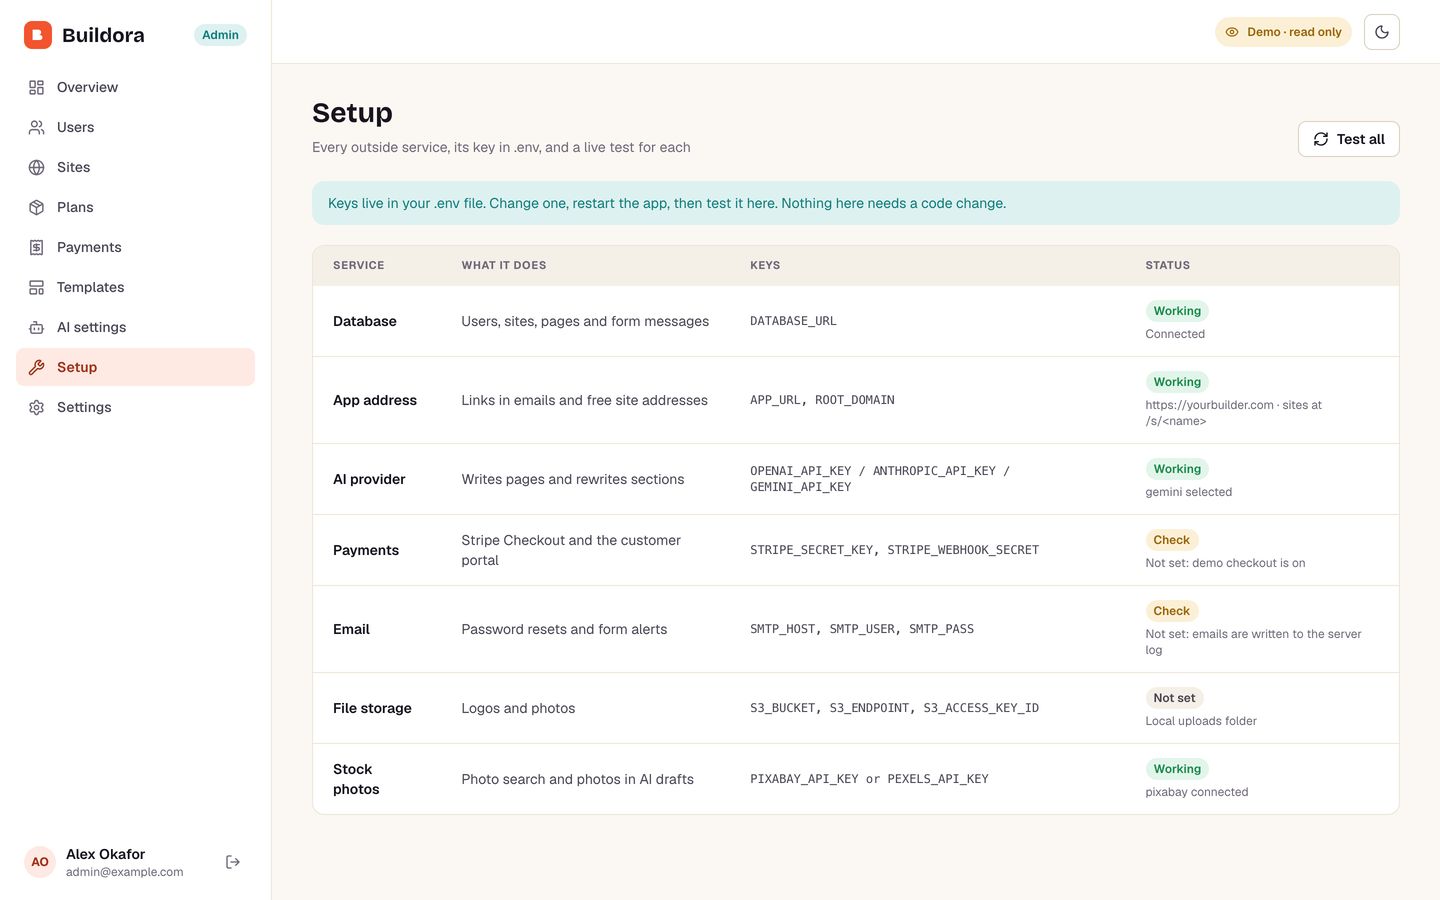The height and width of the screenshot is (900, 1440).
Task: Click the Buildora brand name
Action: [103, 35]
